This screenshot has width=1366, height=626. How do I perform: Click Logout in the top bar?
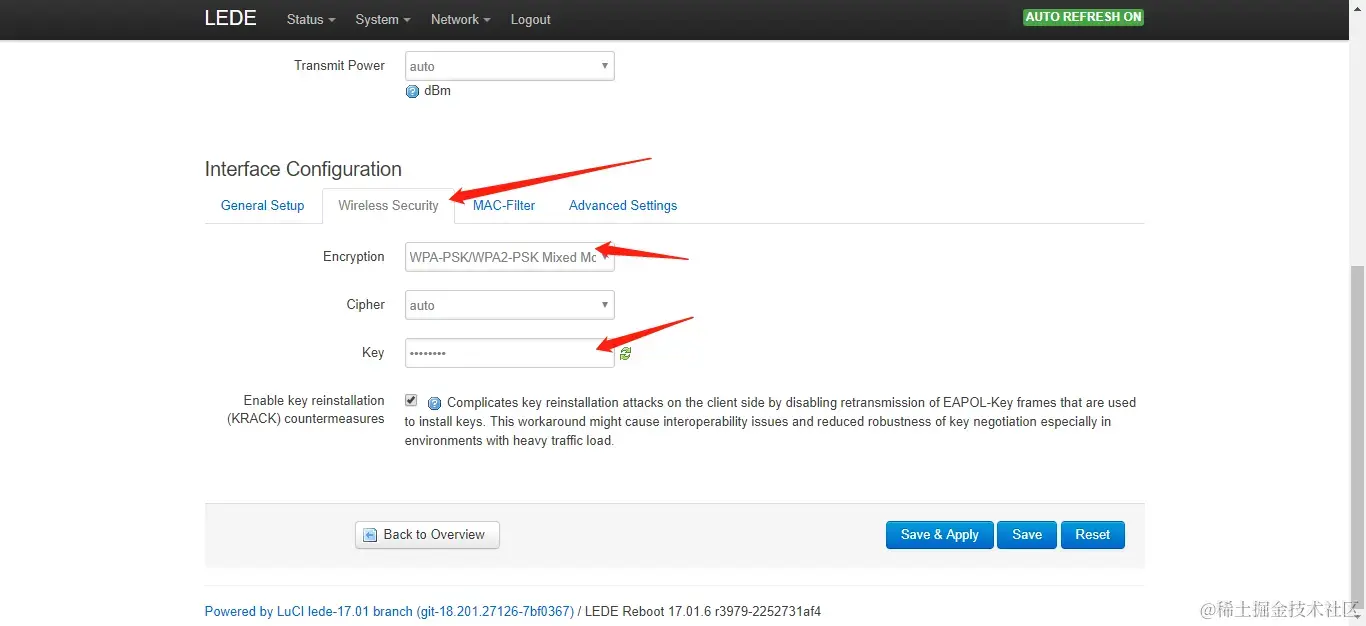(x=530, y=19)
